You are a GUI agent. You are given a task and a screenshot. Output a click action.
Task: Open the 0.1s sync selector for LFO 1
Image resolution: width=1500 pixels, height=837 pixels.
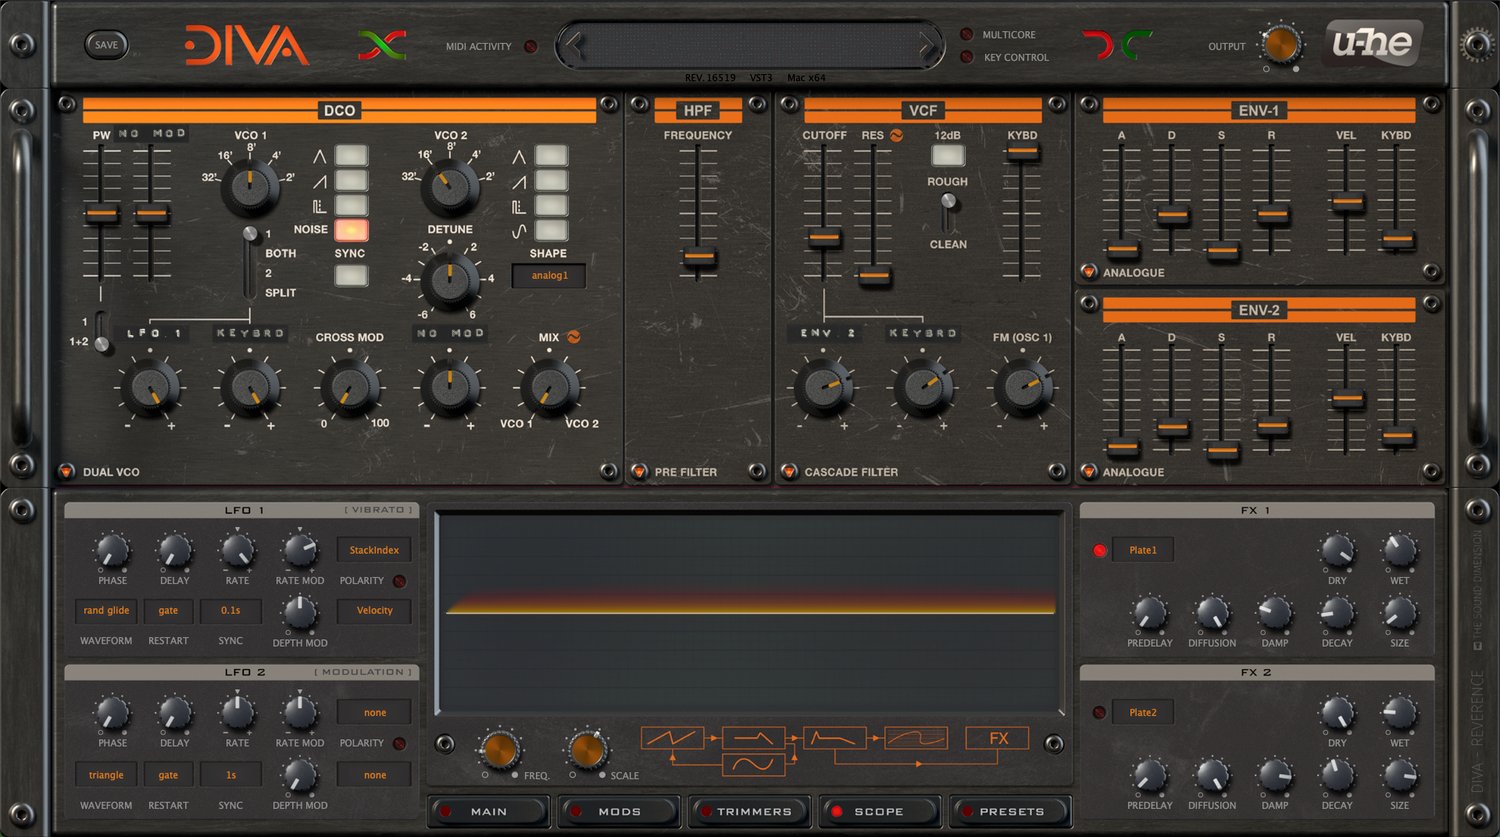[x=231, y=611]
